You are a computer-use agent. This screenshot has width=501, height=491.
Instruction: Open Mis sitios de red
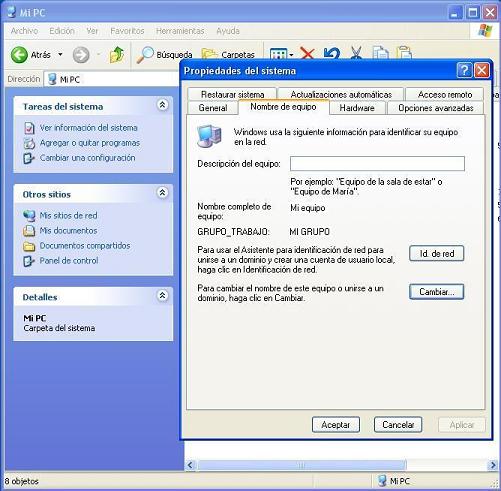(69, 216)
